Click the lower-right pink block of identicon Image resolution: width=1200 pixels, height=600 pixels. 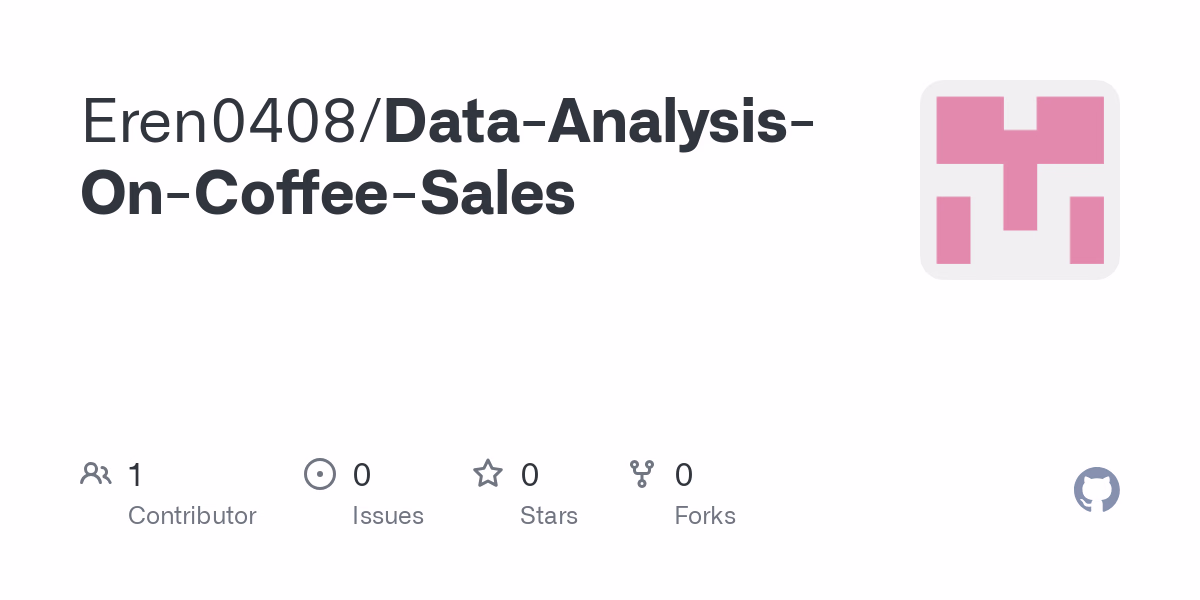point(1086,230)
